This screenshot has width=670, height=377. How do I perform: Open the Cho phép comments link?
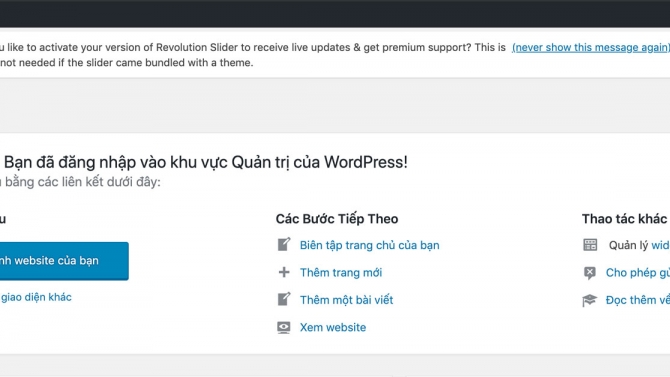tap(638, 273)
